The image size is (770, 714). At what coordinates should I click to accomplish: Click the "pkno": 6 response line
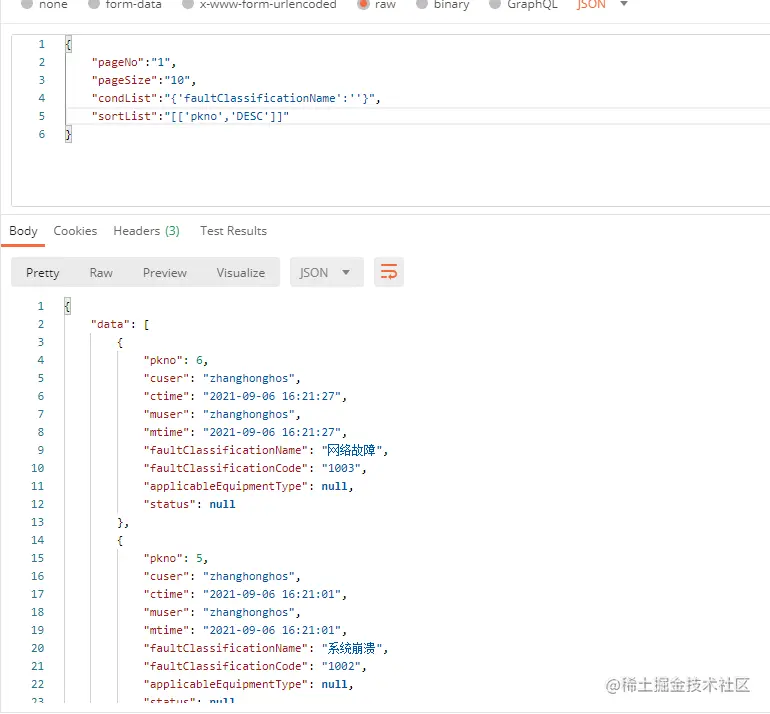pyautogui.click(x=176, y=360)
